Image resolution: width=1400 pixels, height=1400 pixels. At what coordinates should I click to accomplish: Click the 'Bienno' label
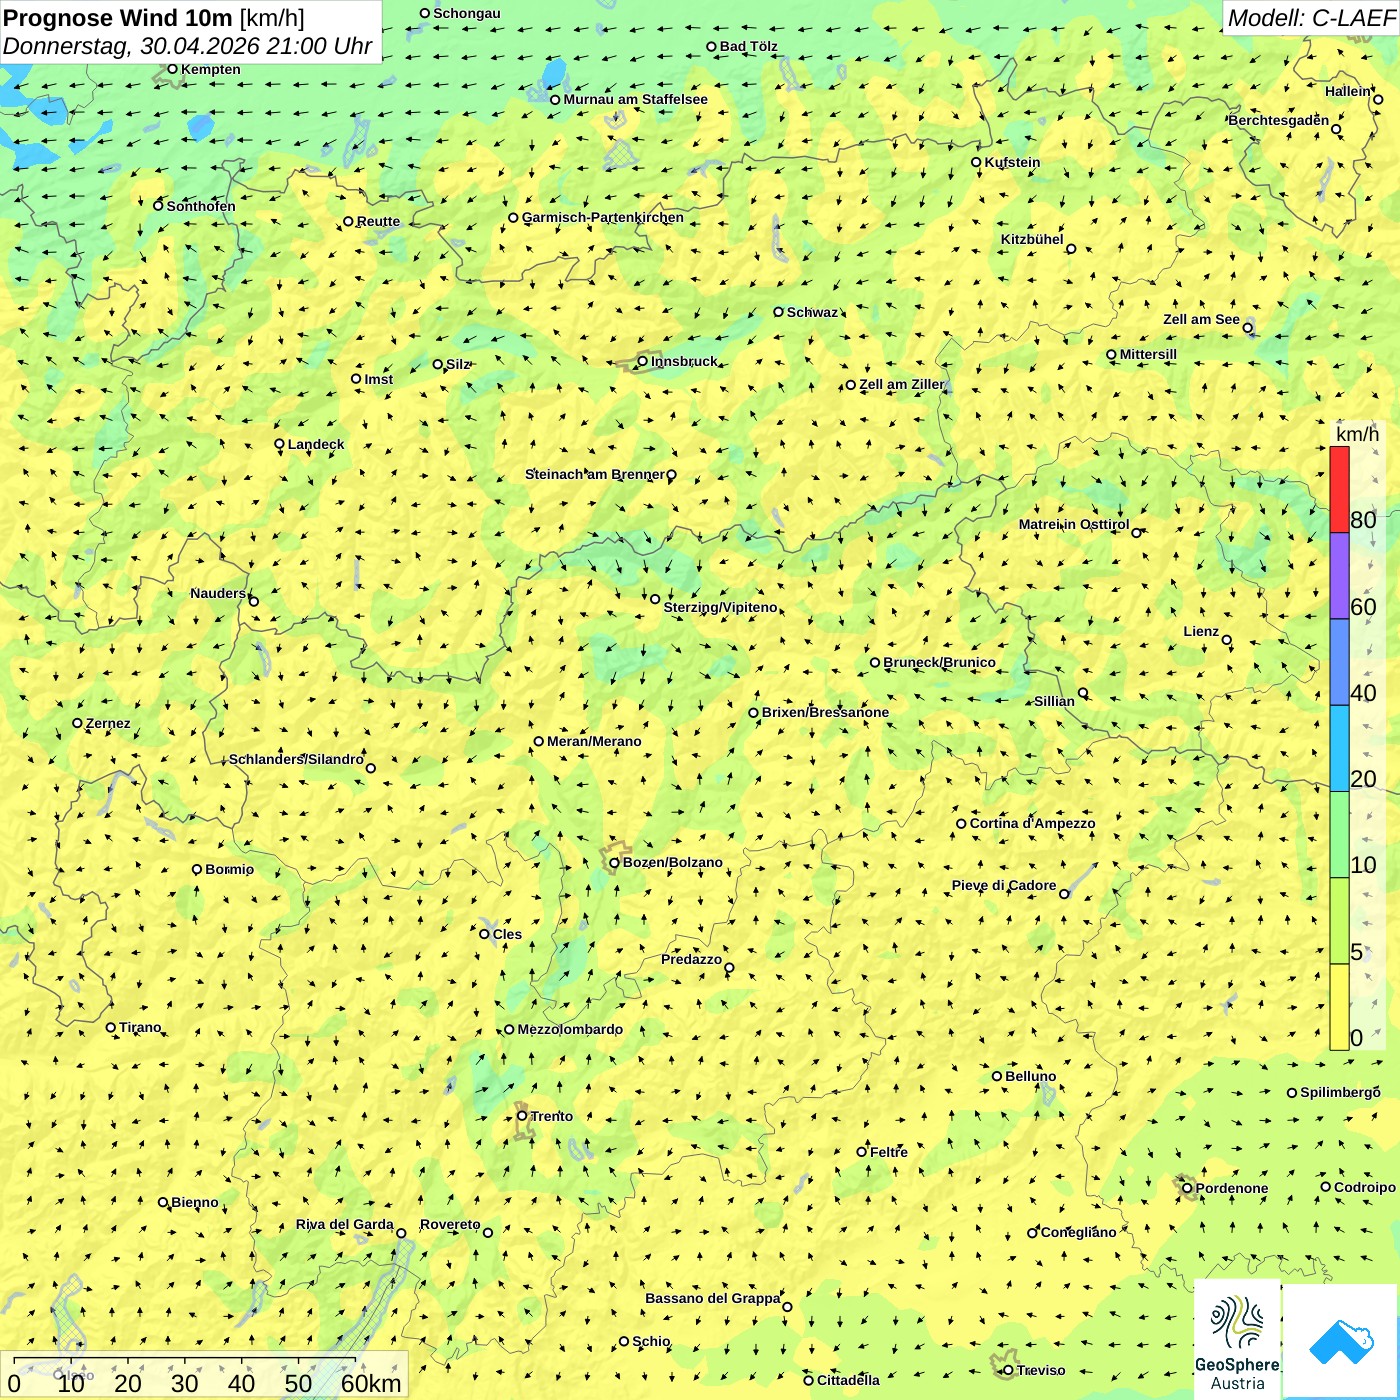click(x=195, y=1202)
